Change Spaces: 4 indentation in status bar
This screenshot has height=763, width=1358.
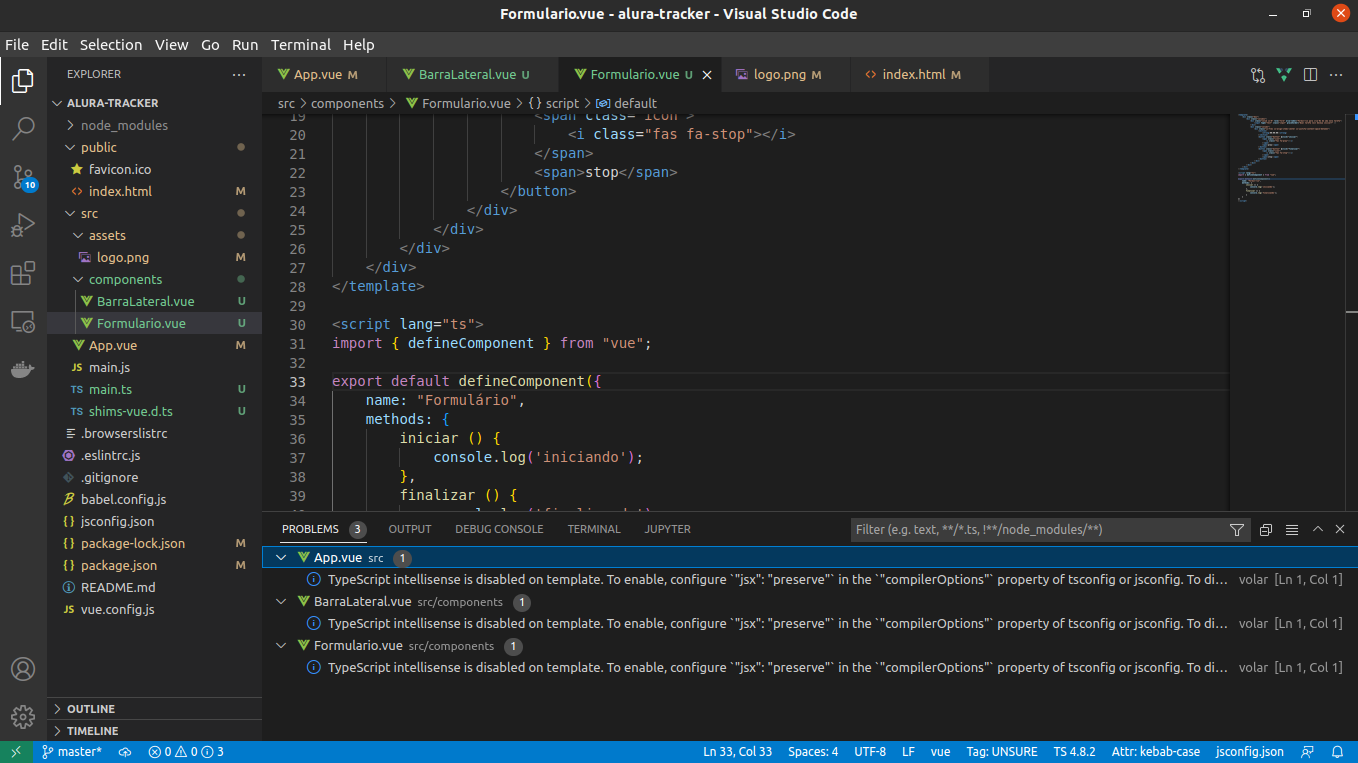[813, 752]
